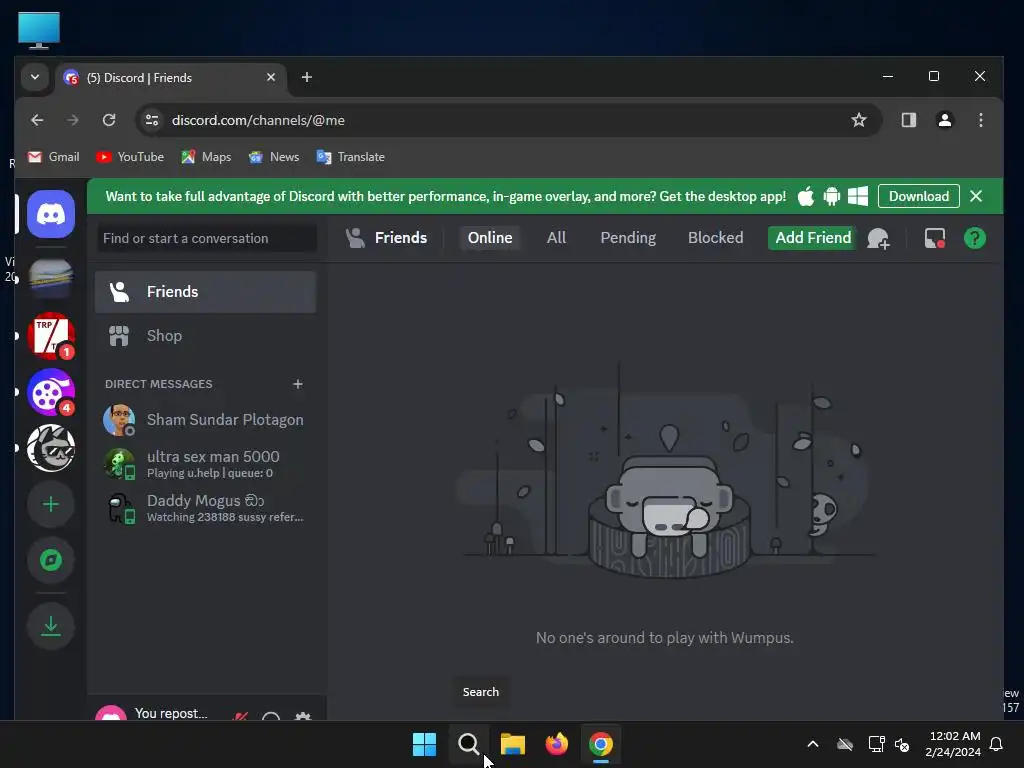Click the Chrome icon in the taskbar
1024x768 pixels.
point(601,744)
